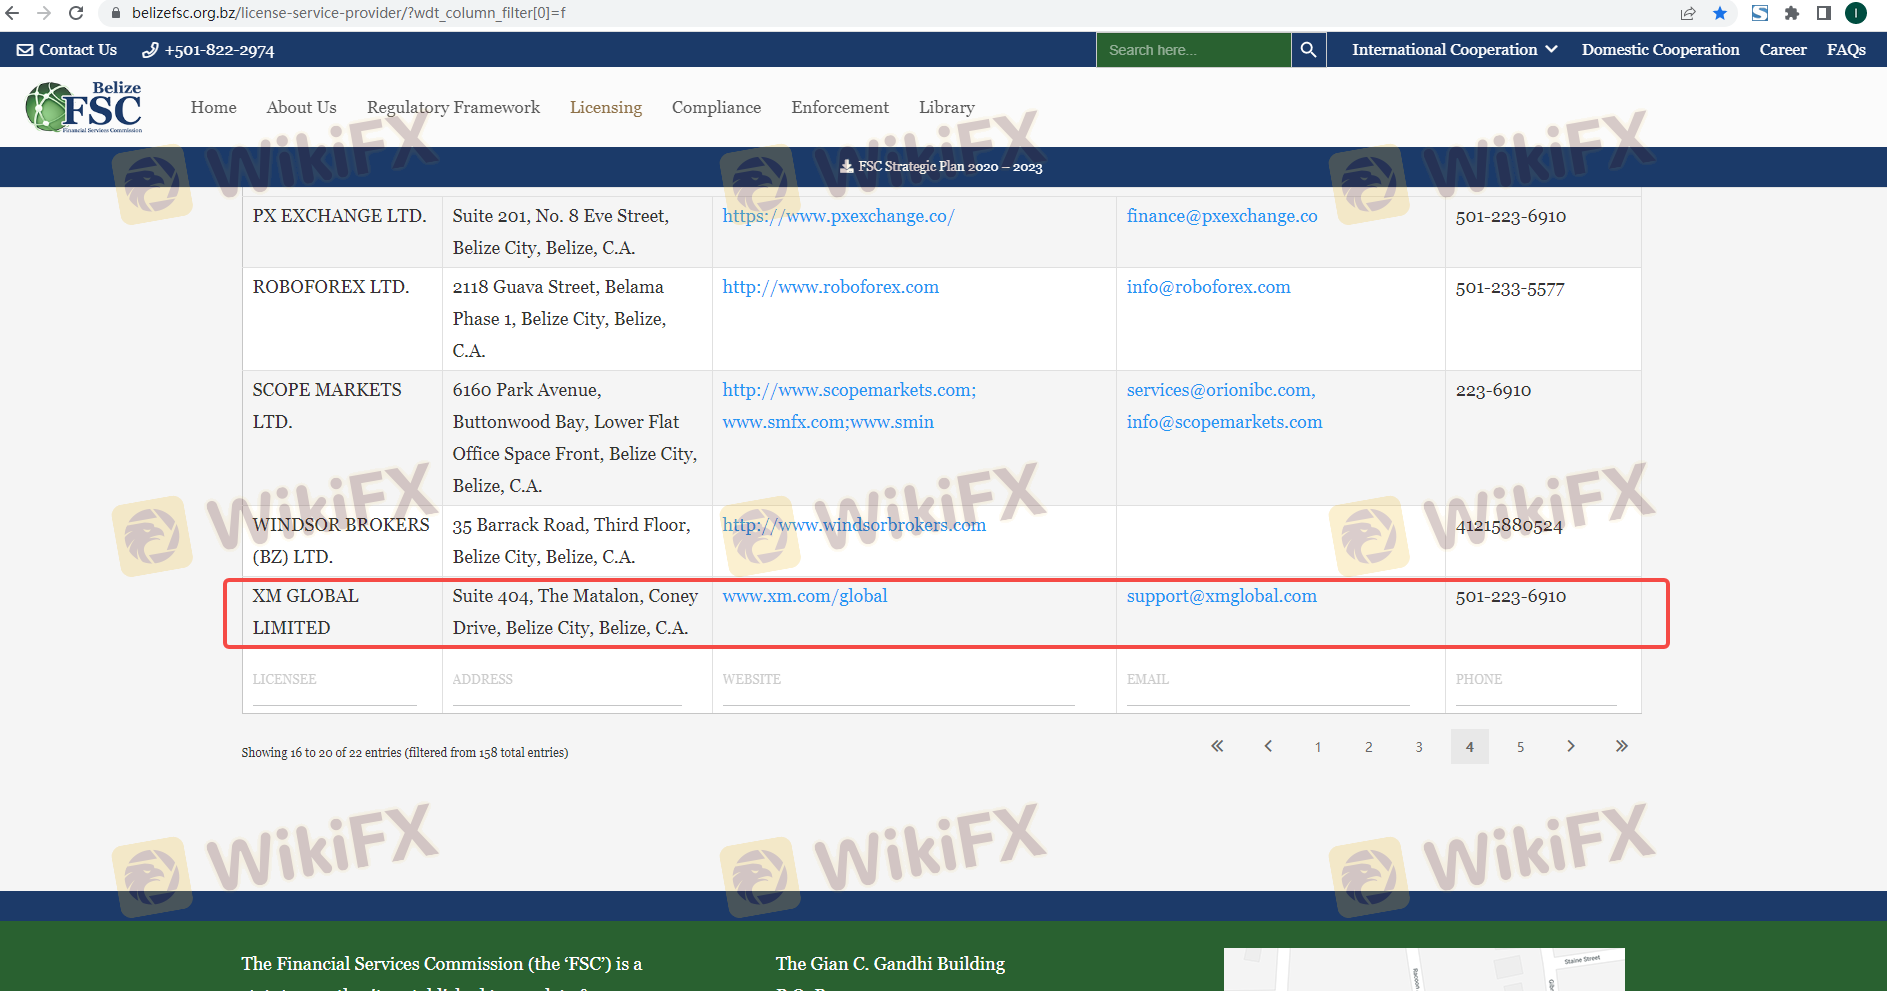Click Contact Us in top bar
This screenshot has height=991, width=1887.
(x=67, y=50)
